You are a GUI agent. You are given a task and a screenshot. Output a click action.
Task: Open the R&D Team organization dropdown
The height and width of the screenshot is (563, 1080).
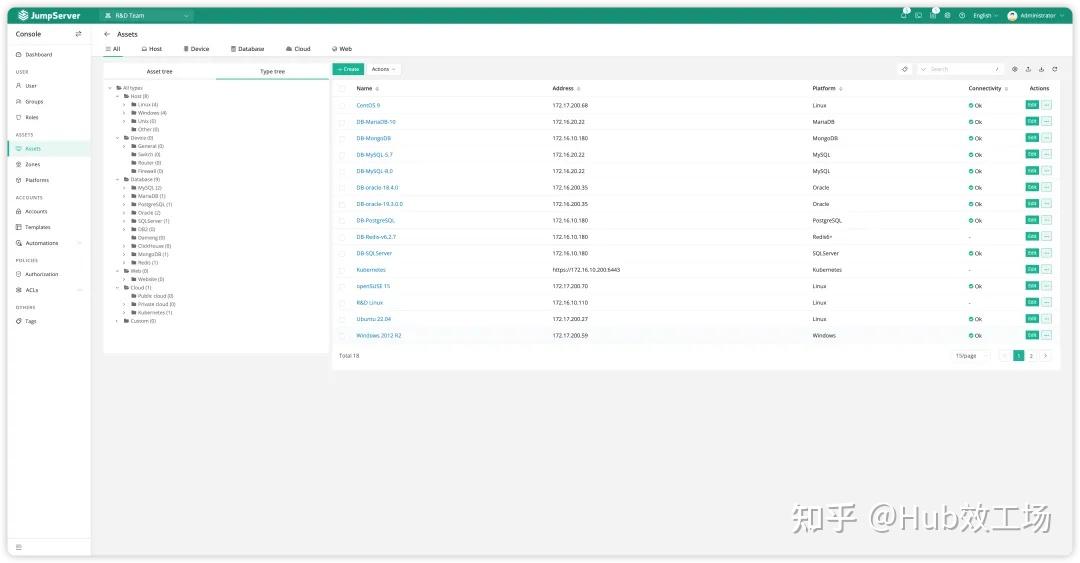(x=147, y=15)
